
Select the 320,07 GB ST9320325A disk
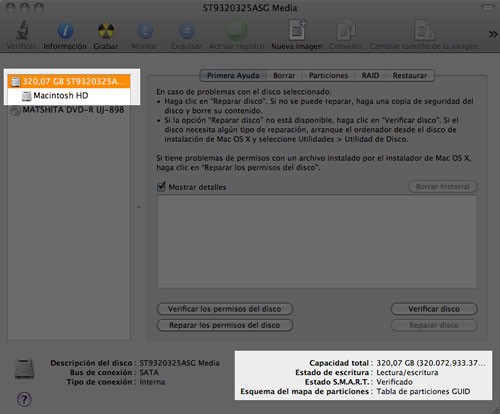click(x=69, y=81)
